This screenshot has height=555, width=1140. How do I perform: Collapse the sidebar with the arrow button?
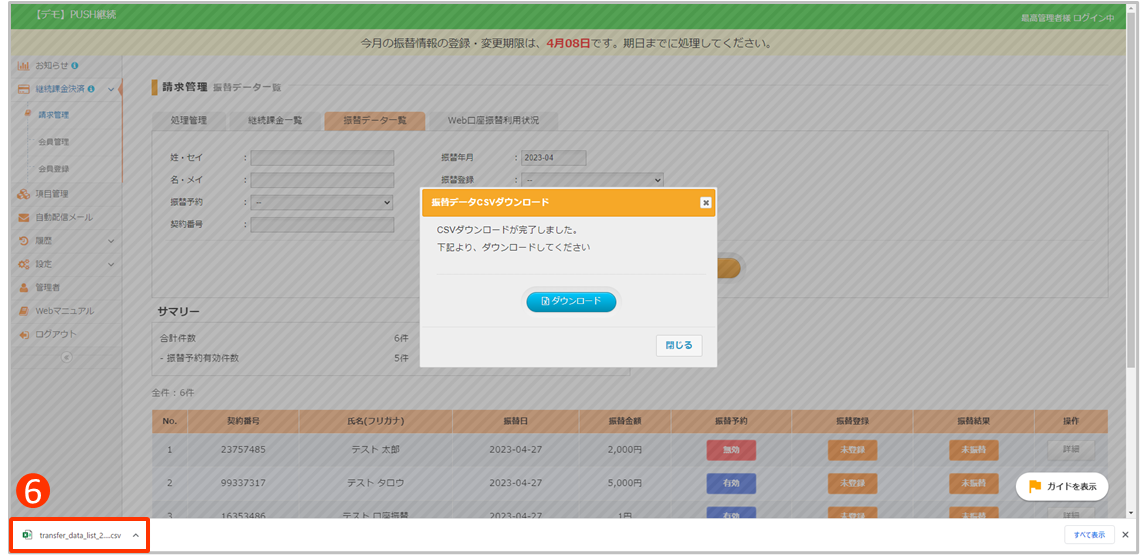(67, 357)
